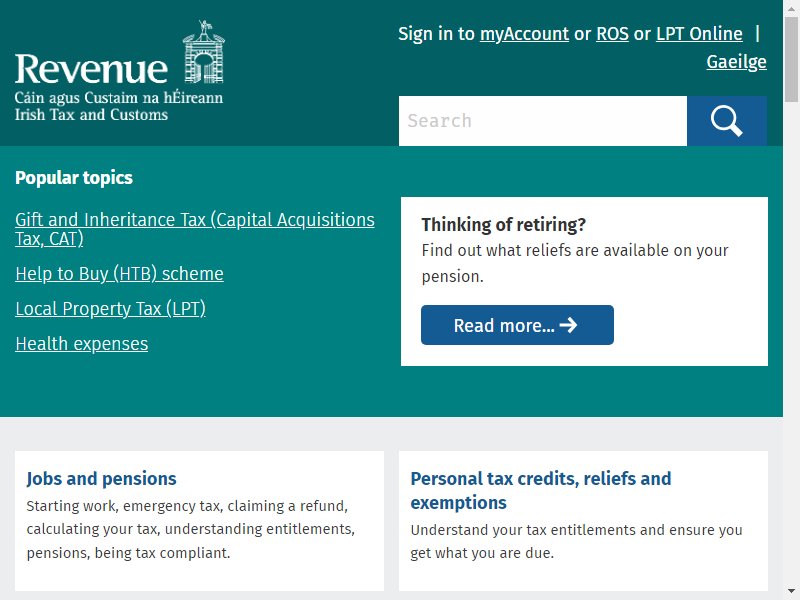Click the vertical scrollbar thumb
Viewport: 800px width, 600px height.
click(791, 60)
